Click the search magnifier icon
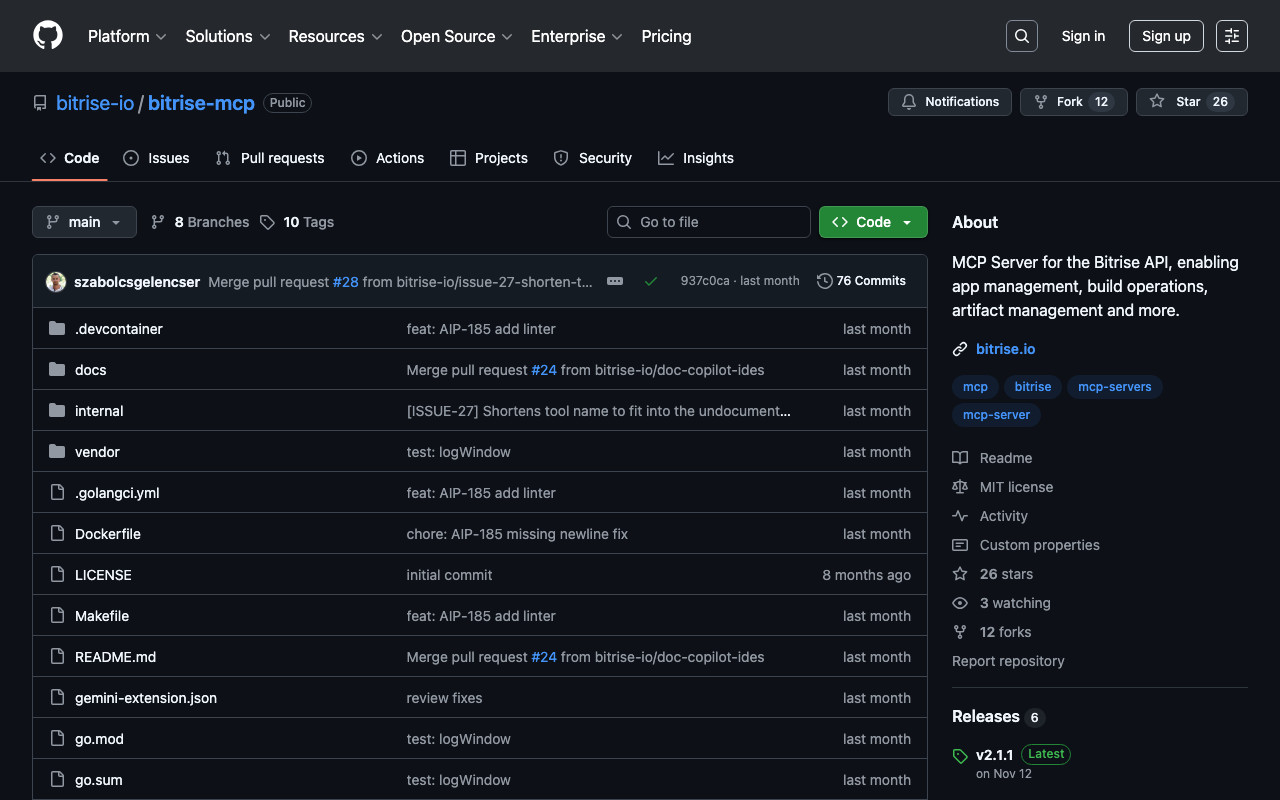The image size is (1280, 800). point(1021,36)
